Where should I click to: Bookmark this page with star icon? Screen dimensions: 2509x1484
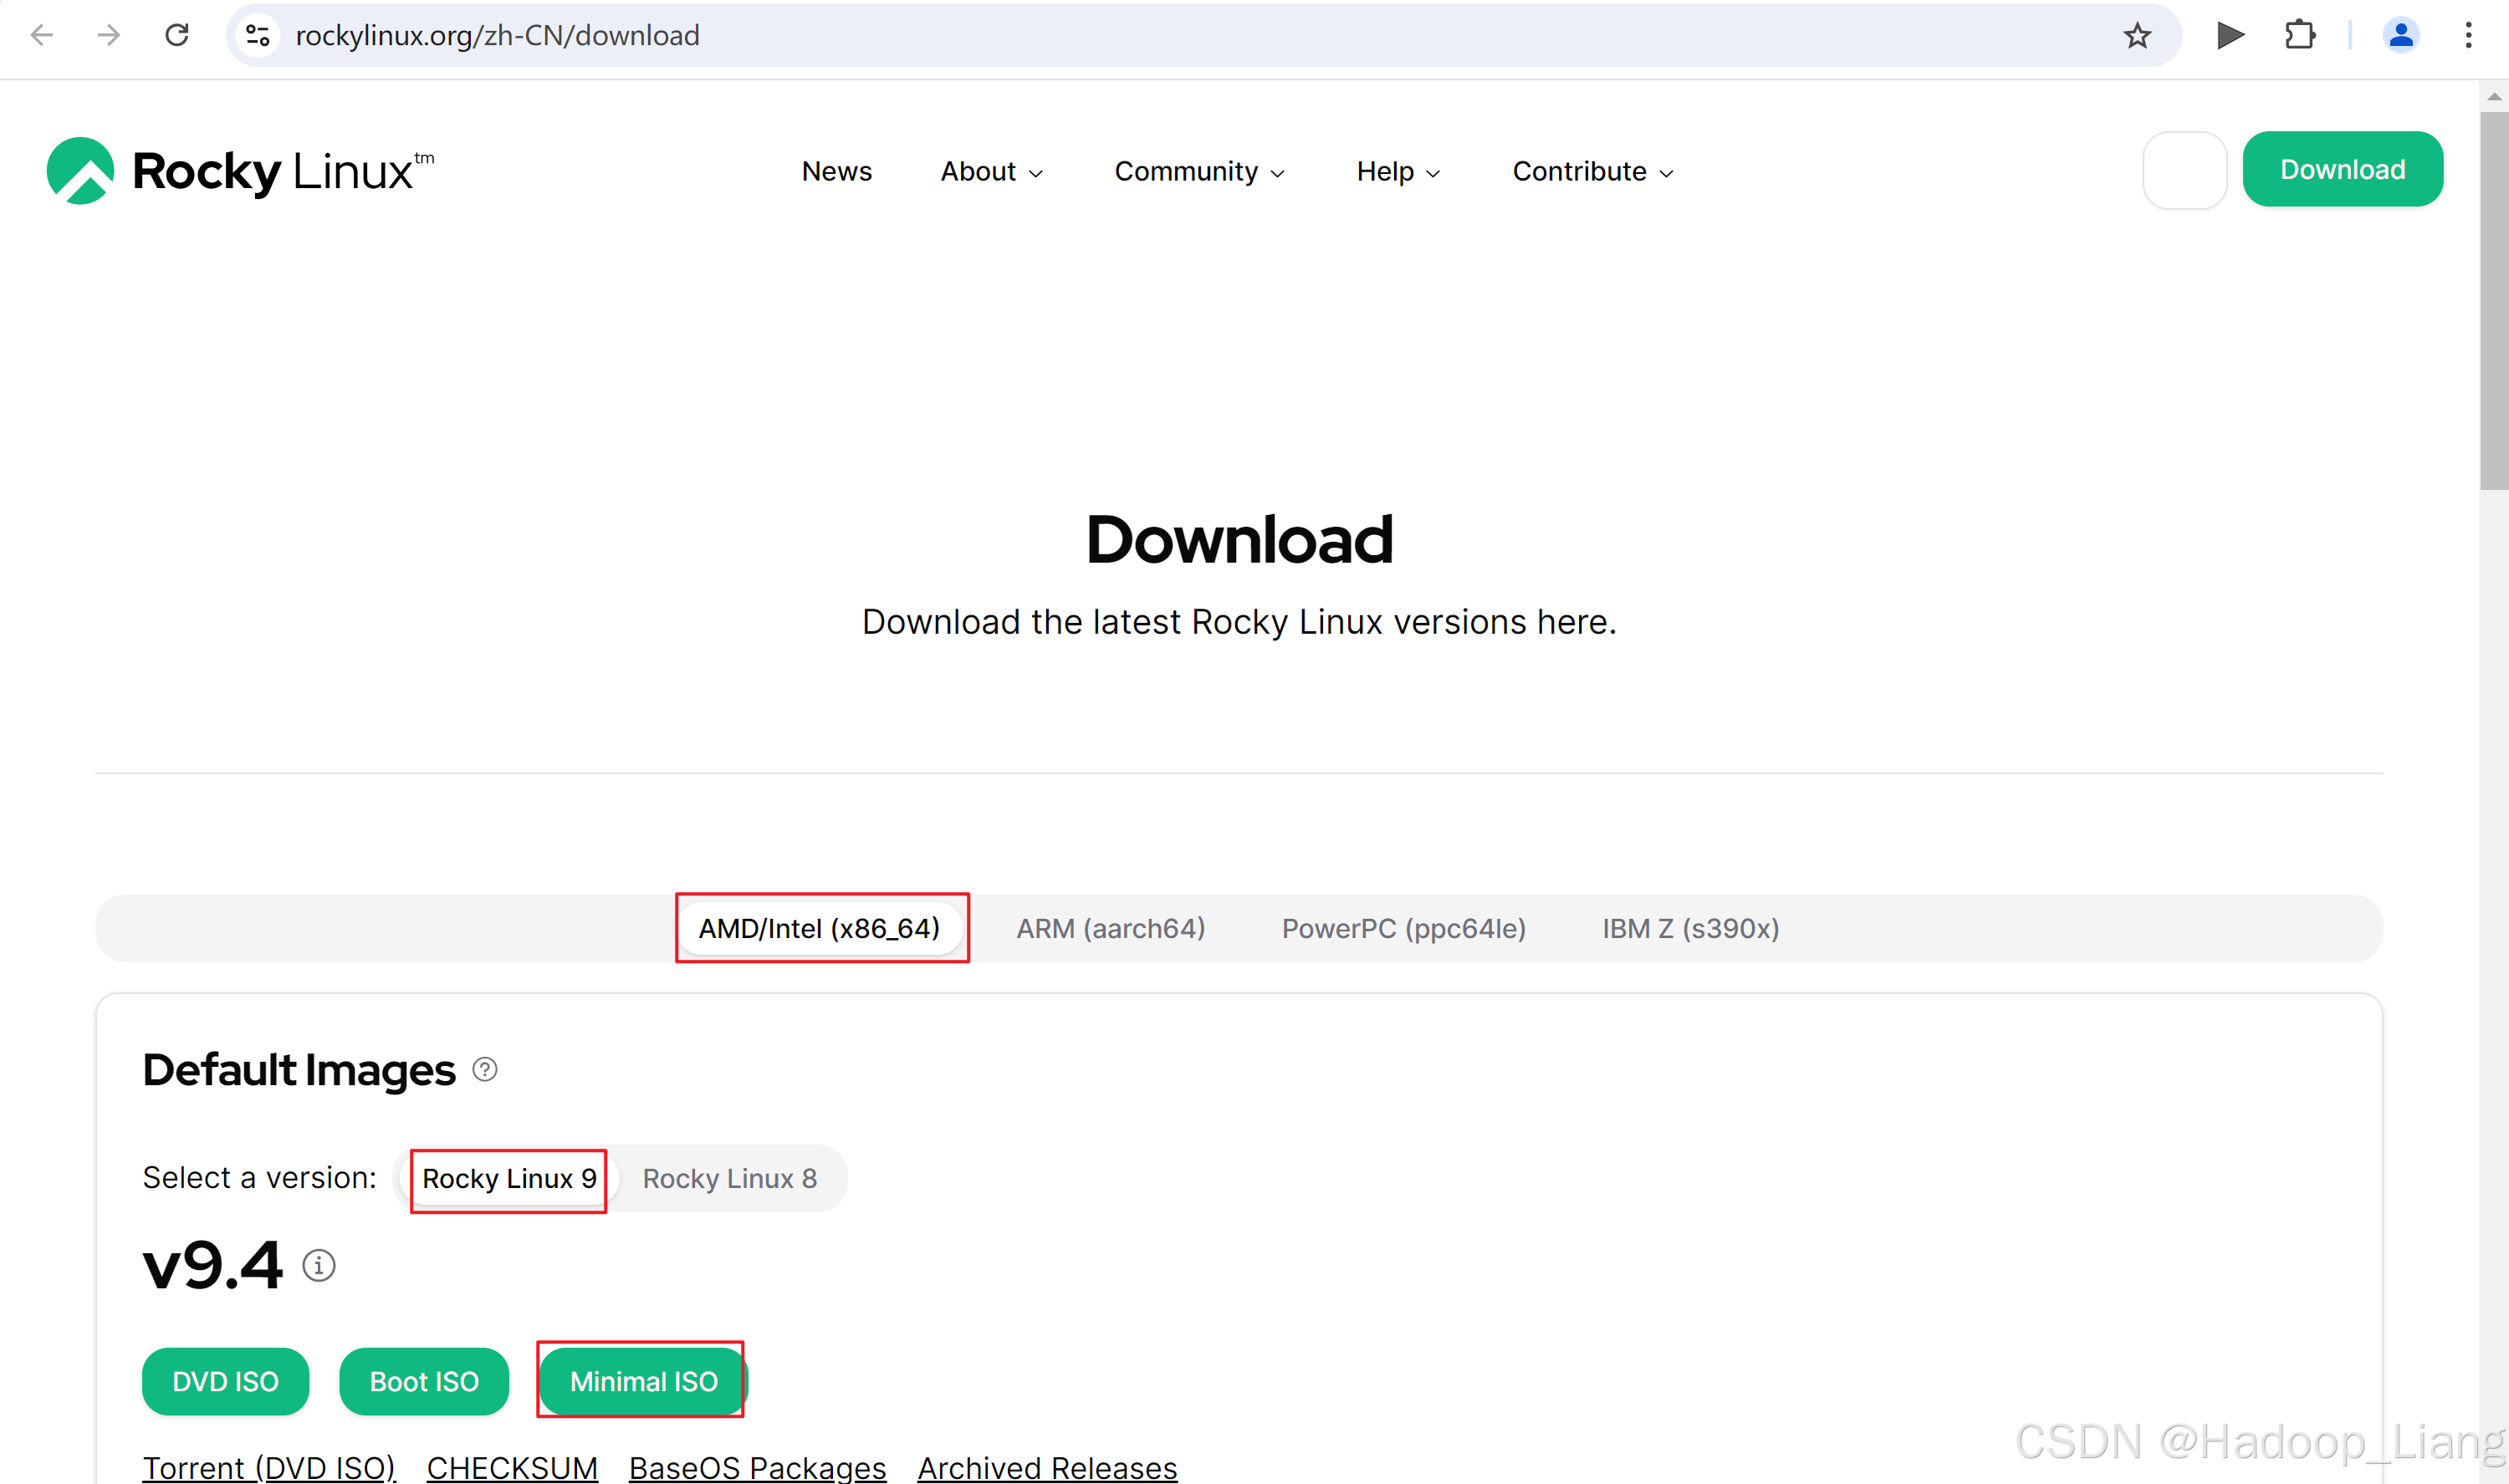[2137, 36]
